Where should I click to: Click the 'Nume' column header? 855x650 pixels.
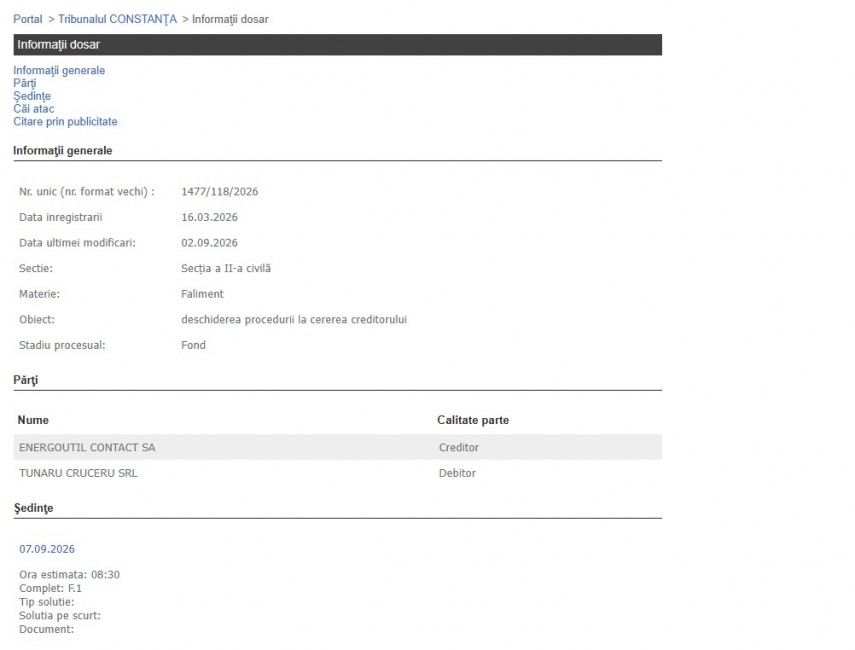click(33, 420)
